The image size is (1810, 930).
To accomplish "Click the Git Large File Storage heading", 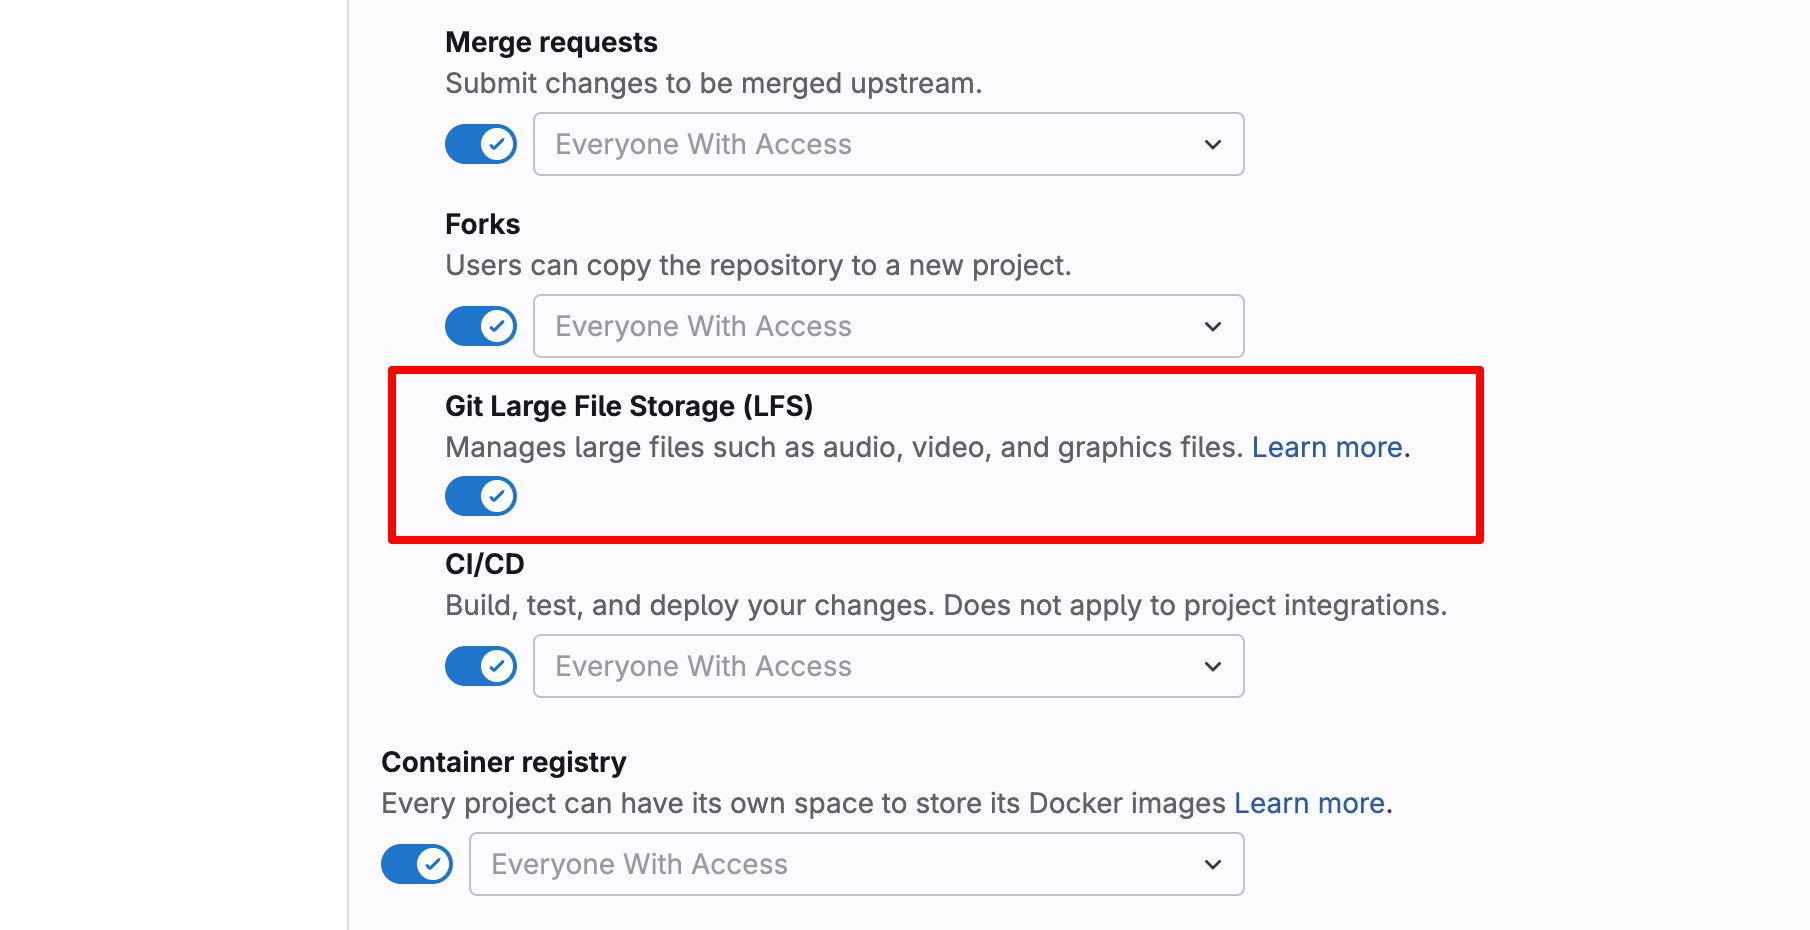I will pyautogui.click(x=629, y=406).
